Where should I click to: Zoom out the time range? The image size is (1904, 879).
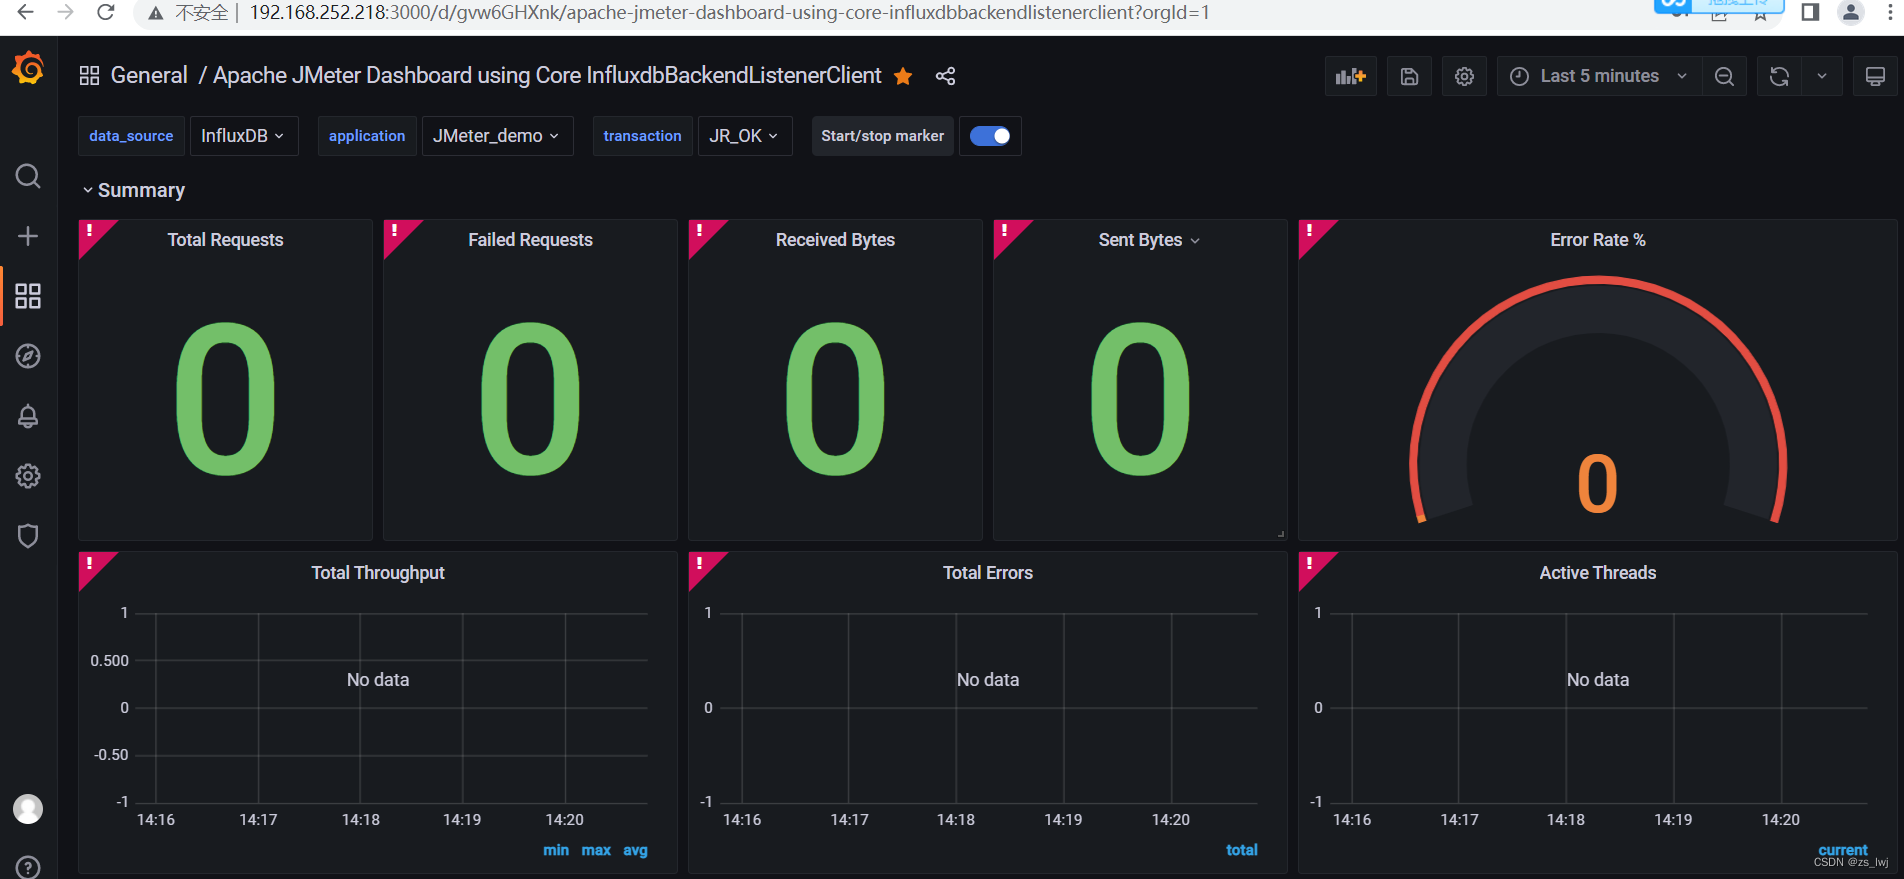point(1724,76)
